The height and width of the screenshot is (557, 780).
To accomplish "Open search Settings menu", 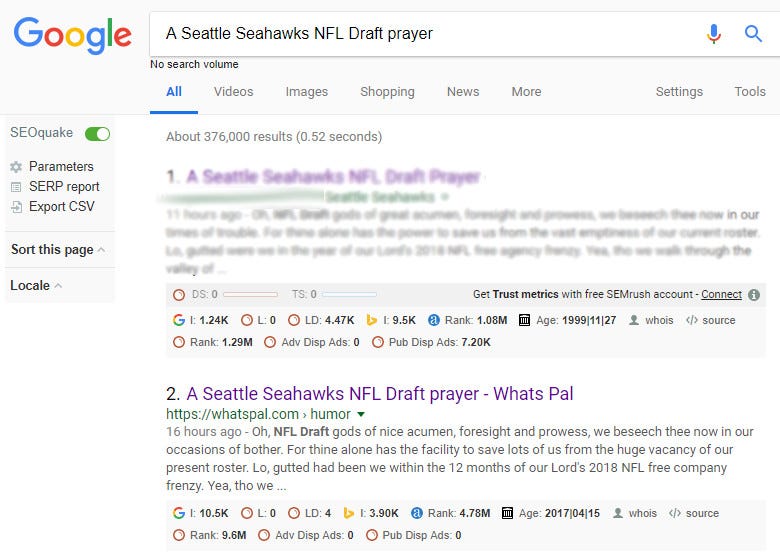I will coord(679,92).
